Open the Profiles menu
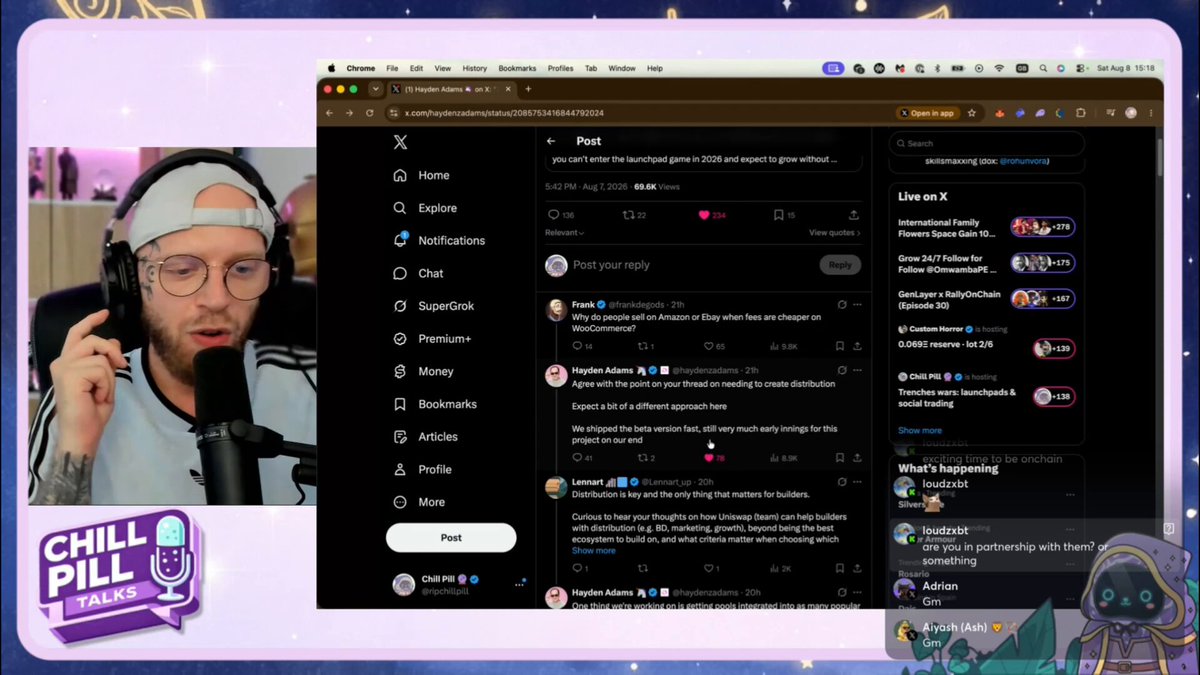 (560, 68)
